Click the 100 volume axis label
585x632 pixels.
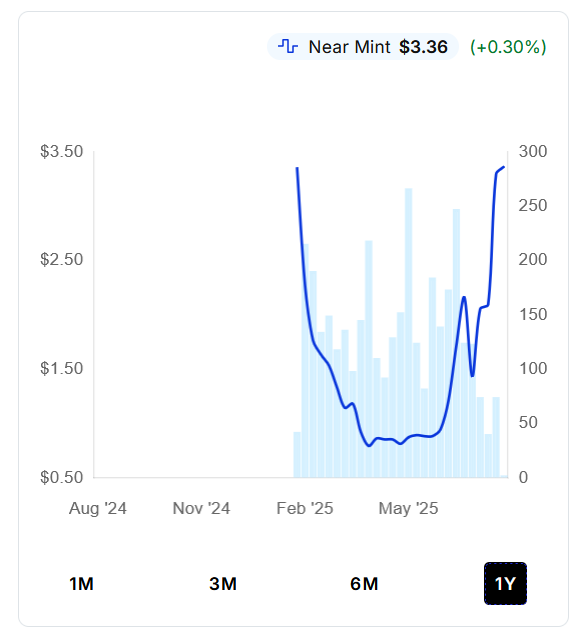coord(533,368)
